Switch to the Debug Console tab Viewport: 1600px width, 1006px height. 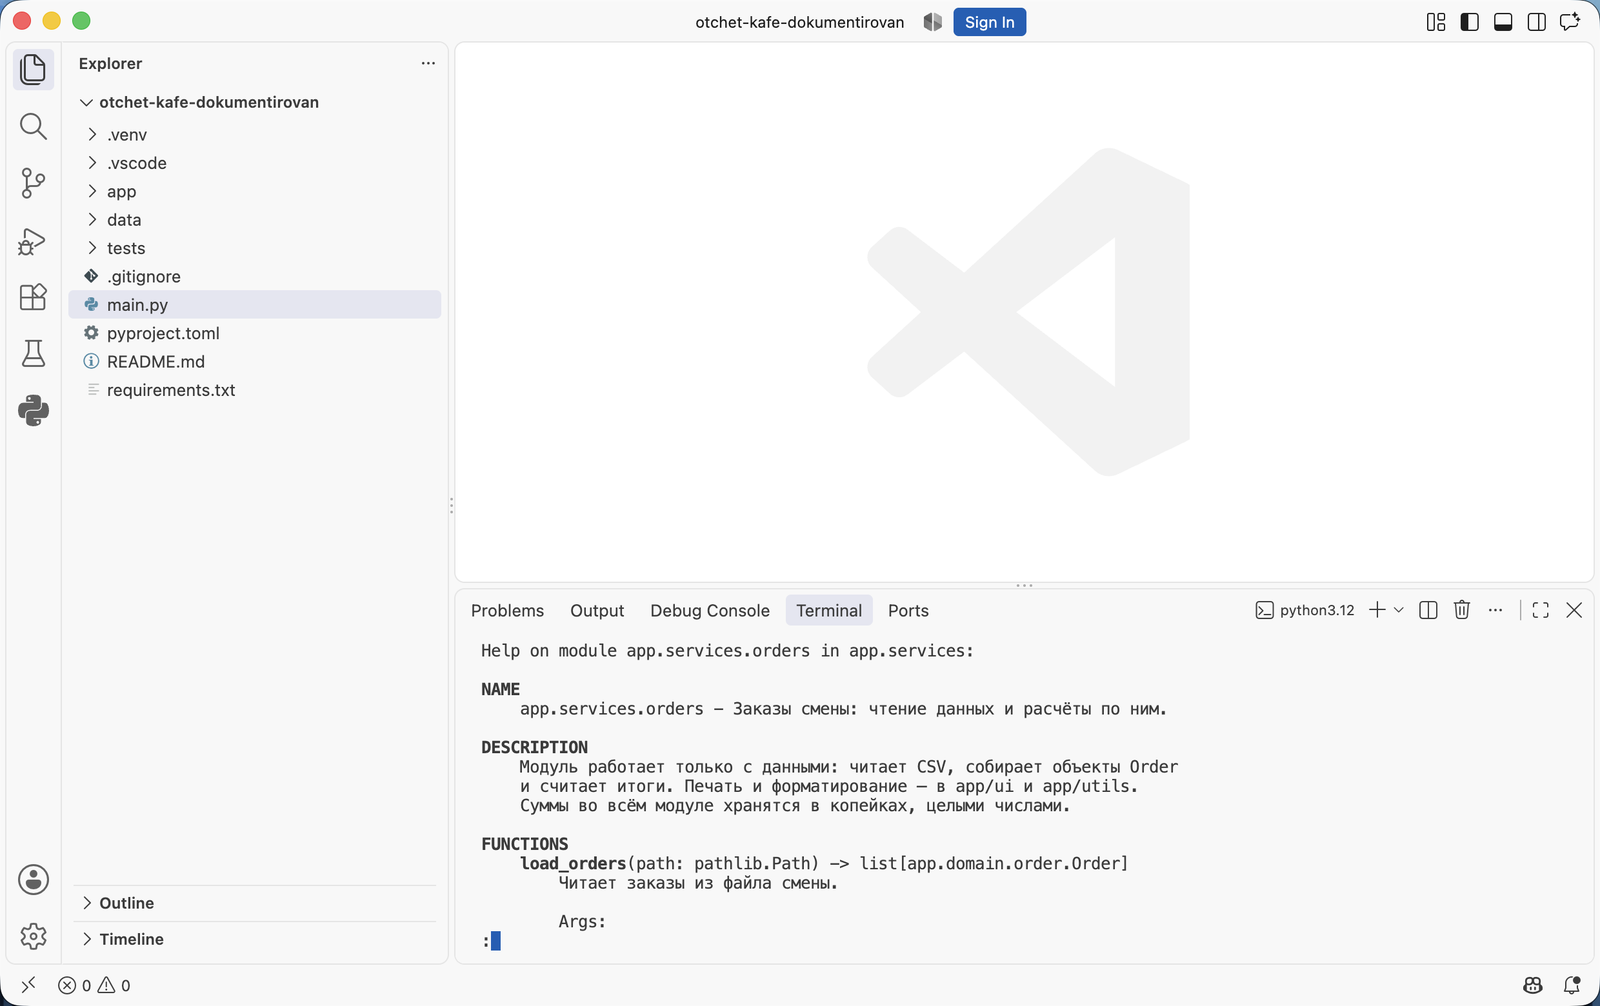(710, 610)
